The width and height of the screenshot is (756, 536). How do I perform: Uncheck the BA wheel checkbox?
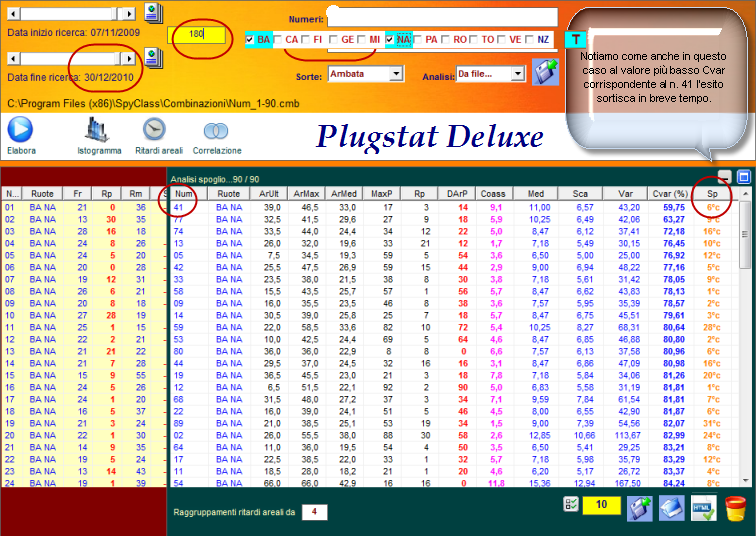(x=250, y=40)
